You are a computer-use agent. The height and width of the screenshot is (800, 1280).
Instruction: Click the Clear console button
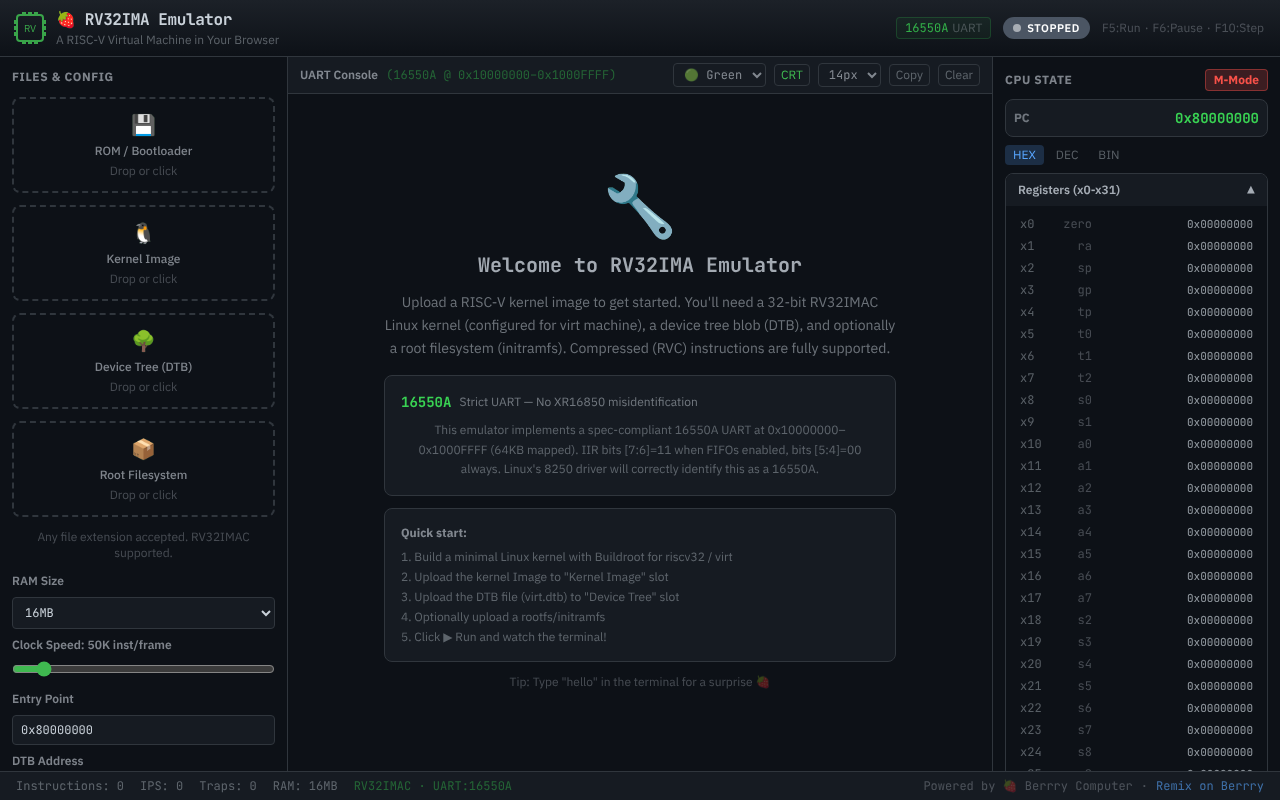click(959, 75)
